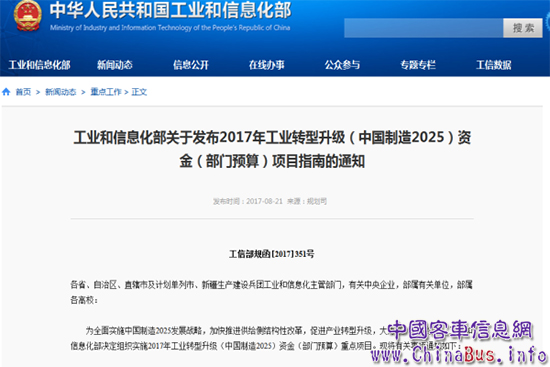Click the 重点工作 breadcrumb link
This screenshot has height=367, width=550.
pos(106,92)
